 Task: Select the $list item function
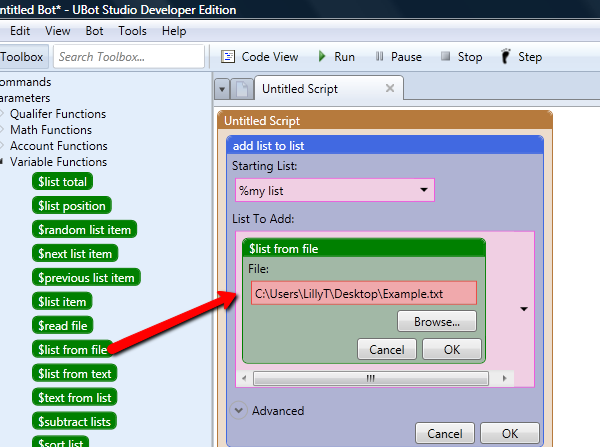(62, 301)
